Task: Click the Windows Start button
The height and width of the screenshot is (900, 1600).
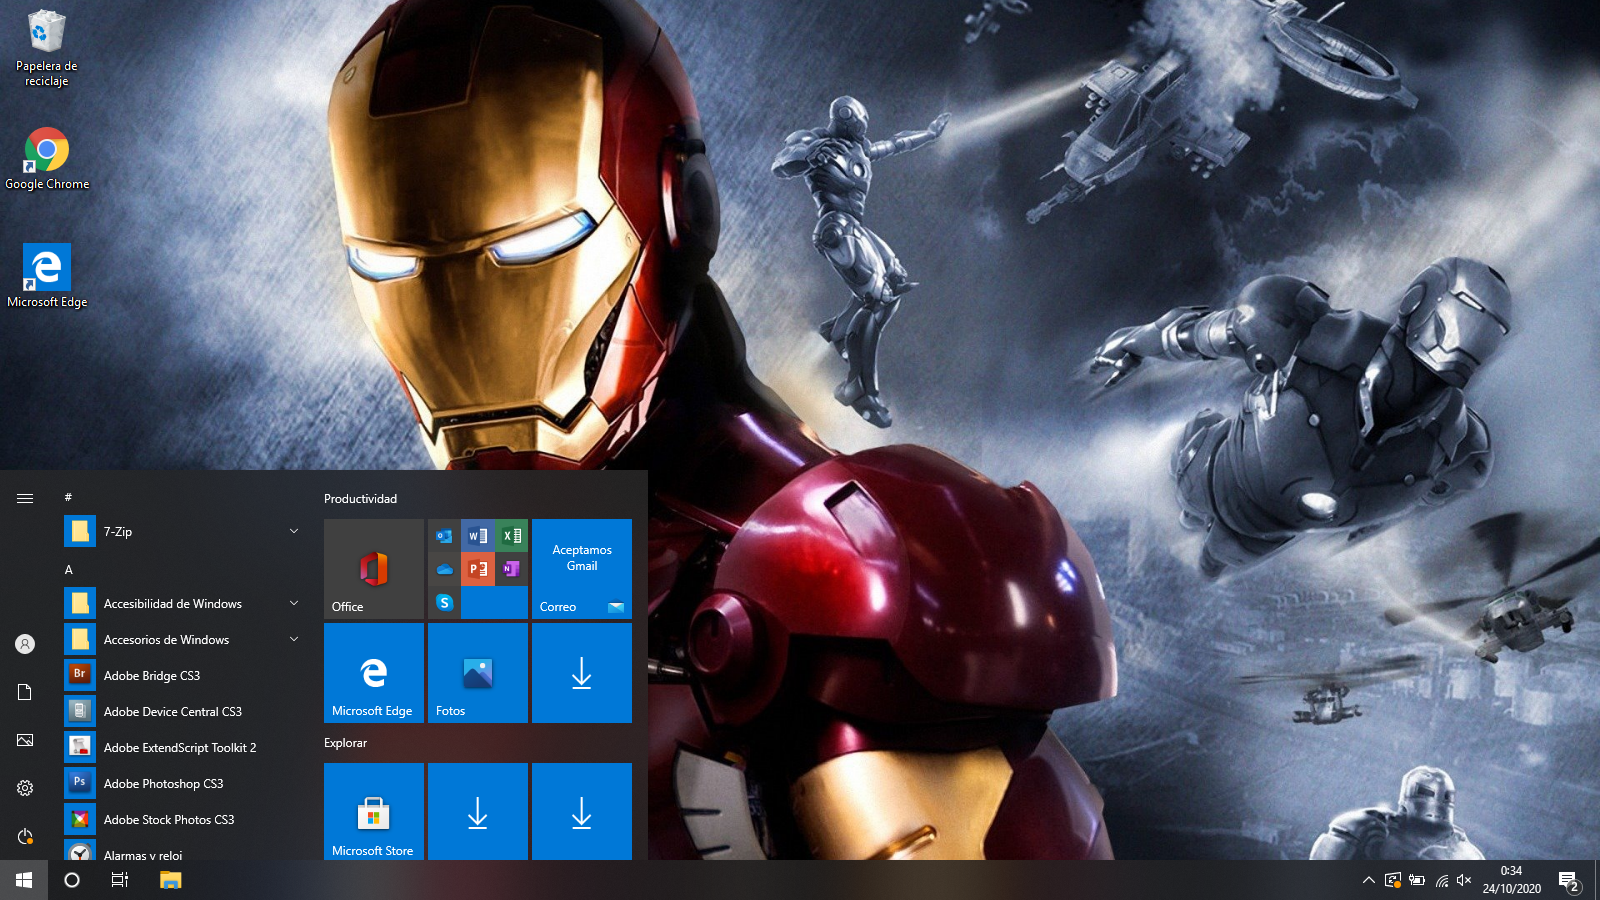Action: pyautogui.click(x=24, y=880)
